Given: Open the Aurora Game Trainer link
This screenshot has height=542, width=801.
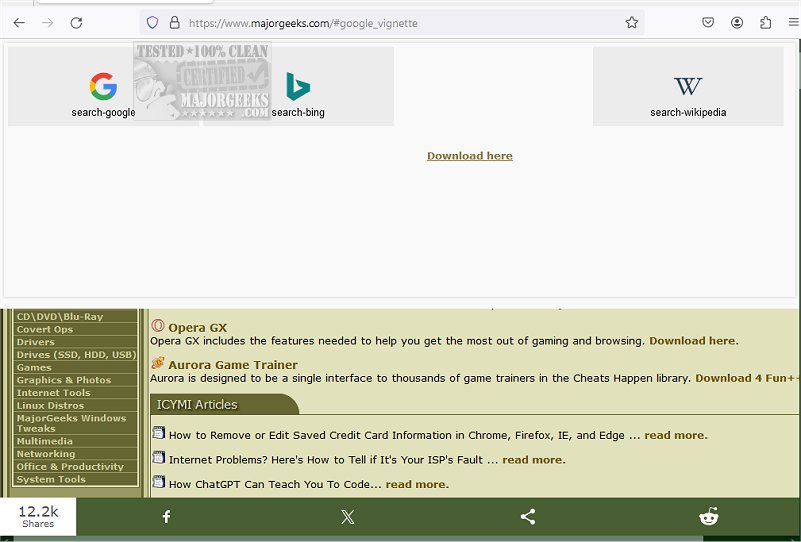Looking at the screenshot, I should pos(232,365).
